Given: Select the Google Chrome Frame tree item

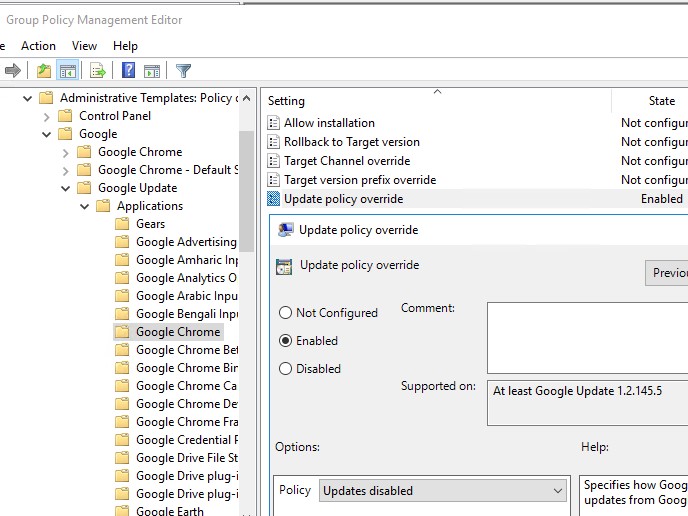Looking at the screenshot, I should tap(187, 422).
